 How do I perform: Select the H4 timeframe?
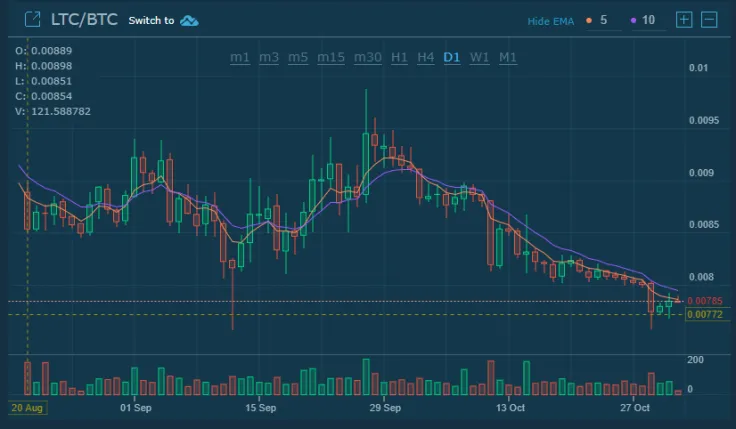click(x=426, y=57)
